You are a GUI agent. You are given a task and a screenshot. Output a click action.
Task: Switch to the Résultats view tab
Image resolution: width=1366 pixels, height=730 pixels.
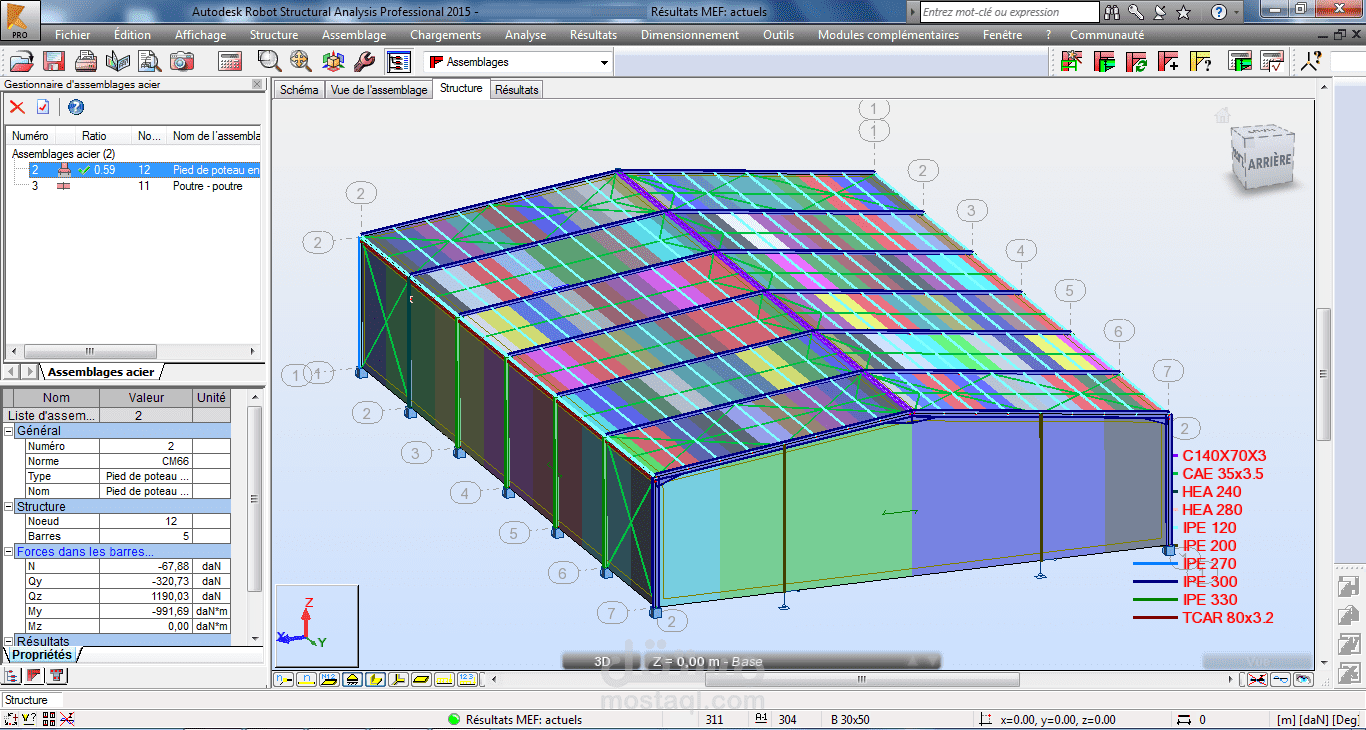click(516, 90)
